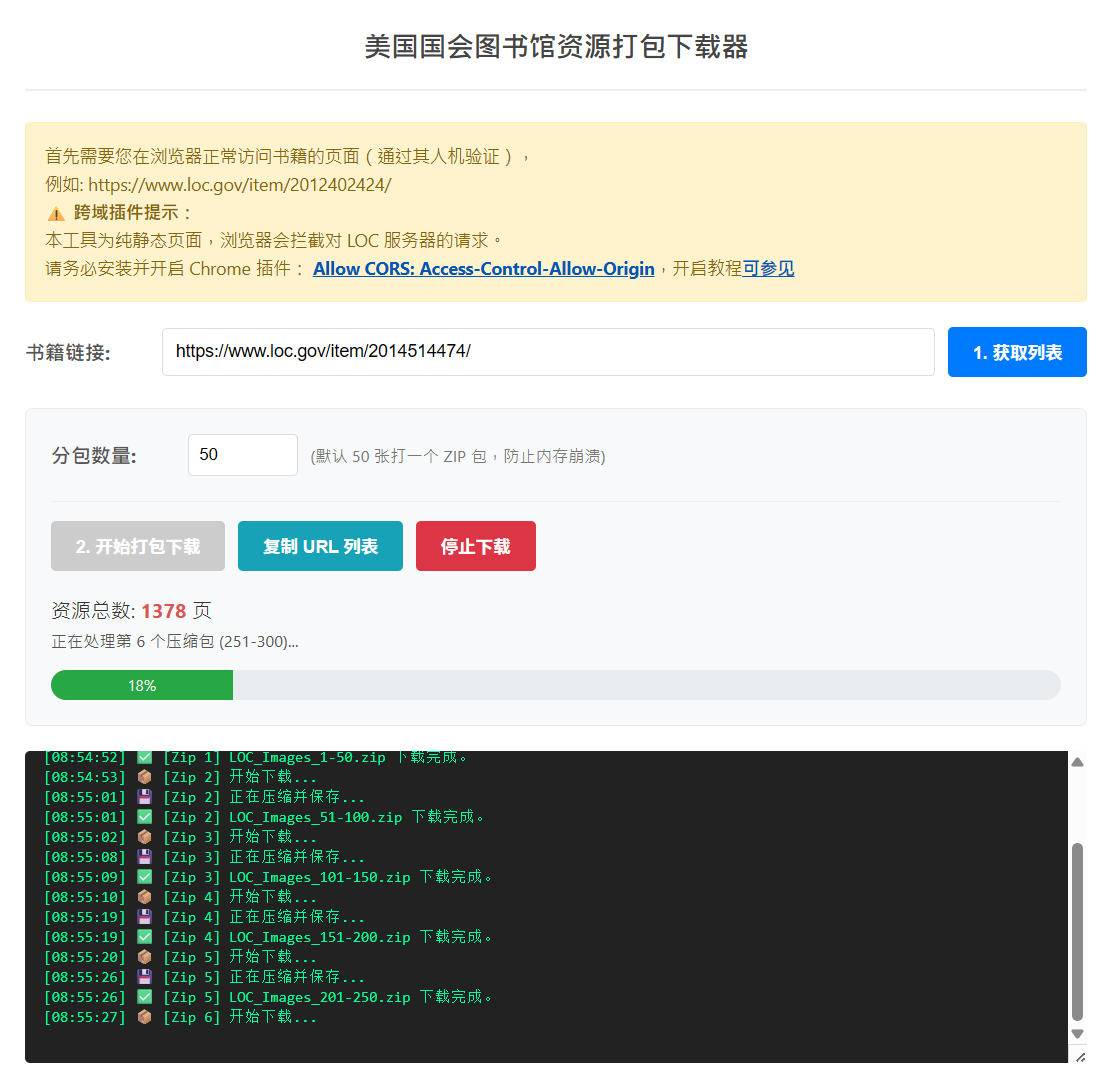The width and height of the screenshot is (1112, 1090).
Task: Click the floppy disk icon on Zip 4 line
Action: (144, 917)
